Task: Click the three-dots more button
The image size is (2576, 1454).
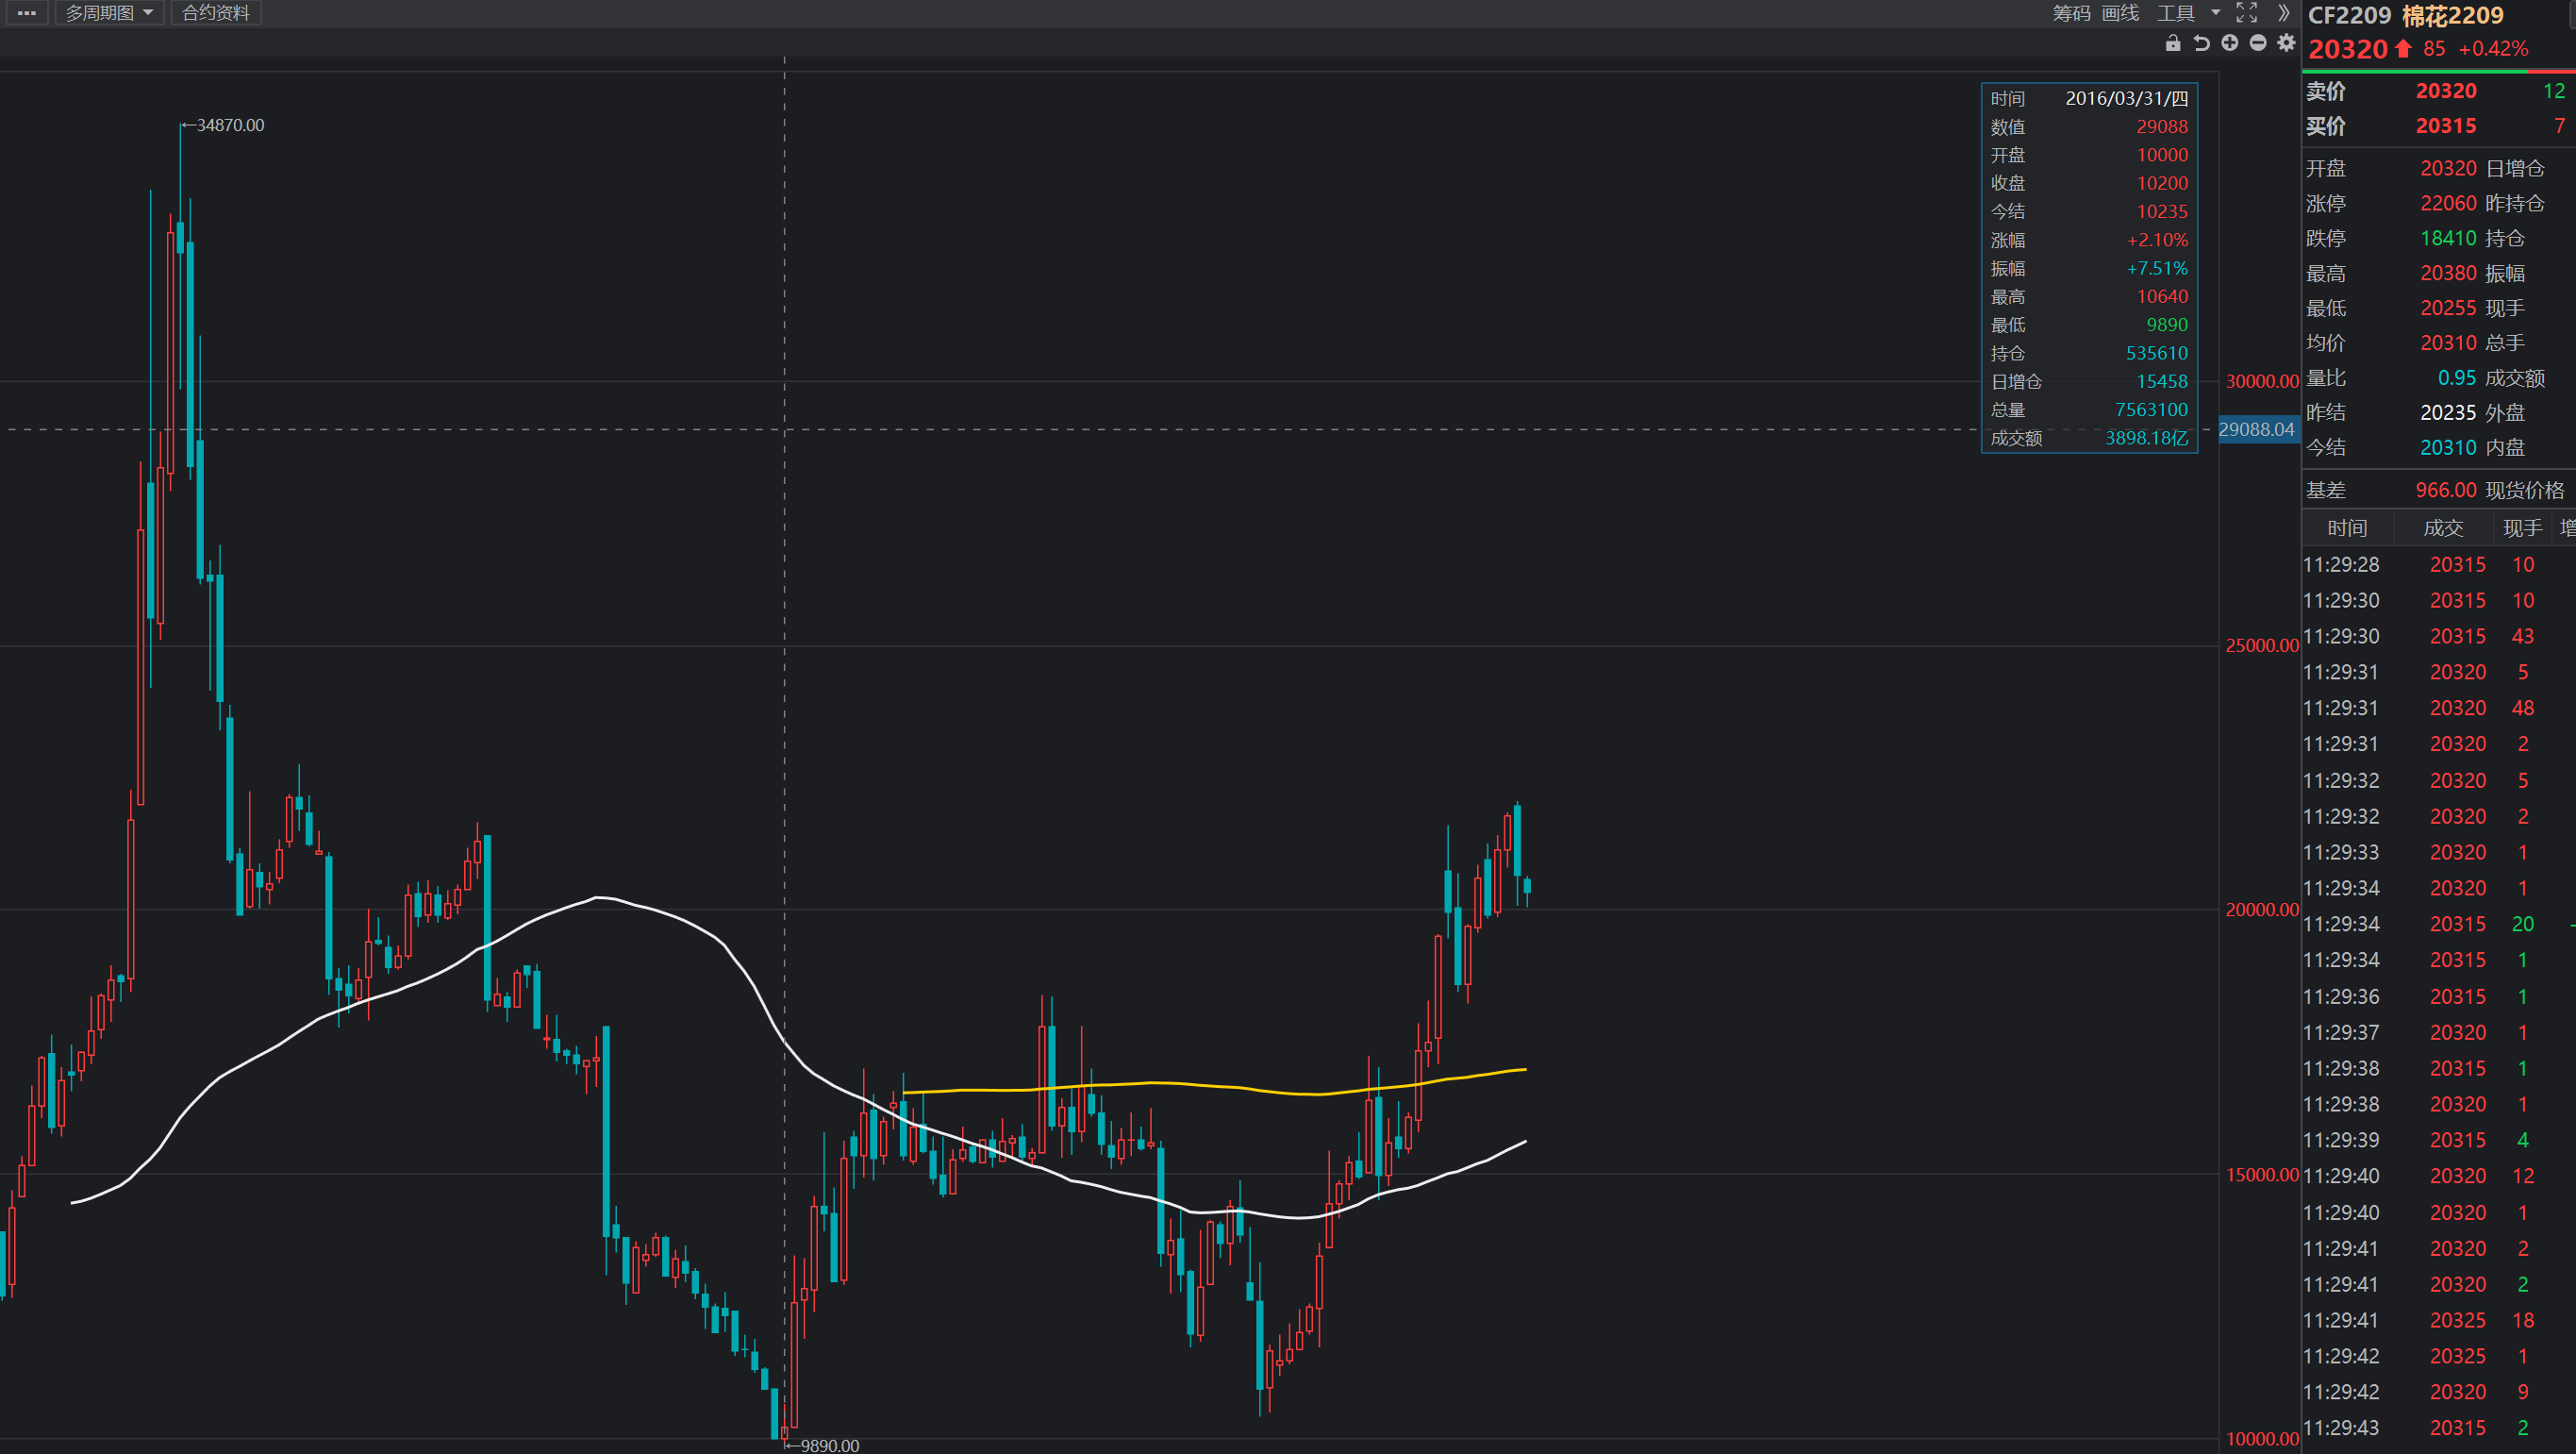Action: 27,13
